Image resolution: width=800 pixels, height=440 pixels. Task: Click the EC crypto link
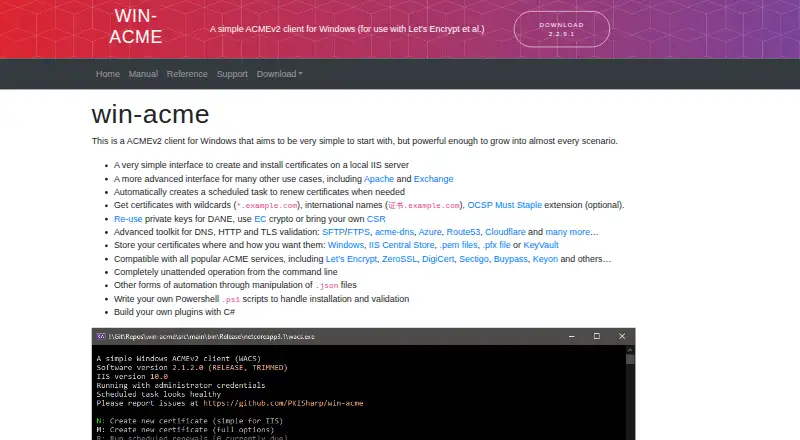[260, 218]
